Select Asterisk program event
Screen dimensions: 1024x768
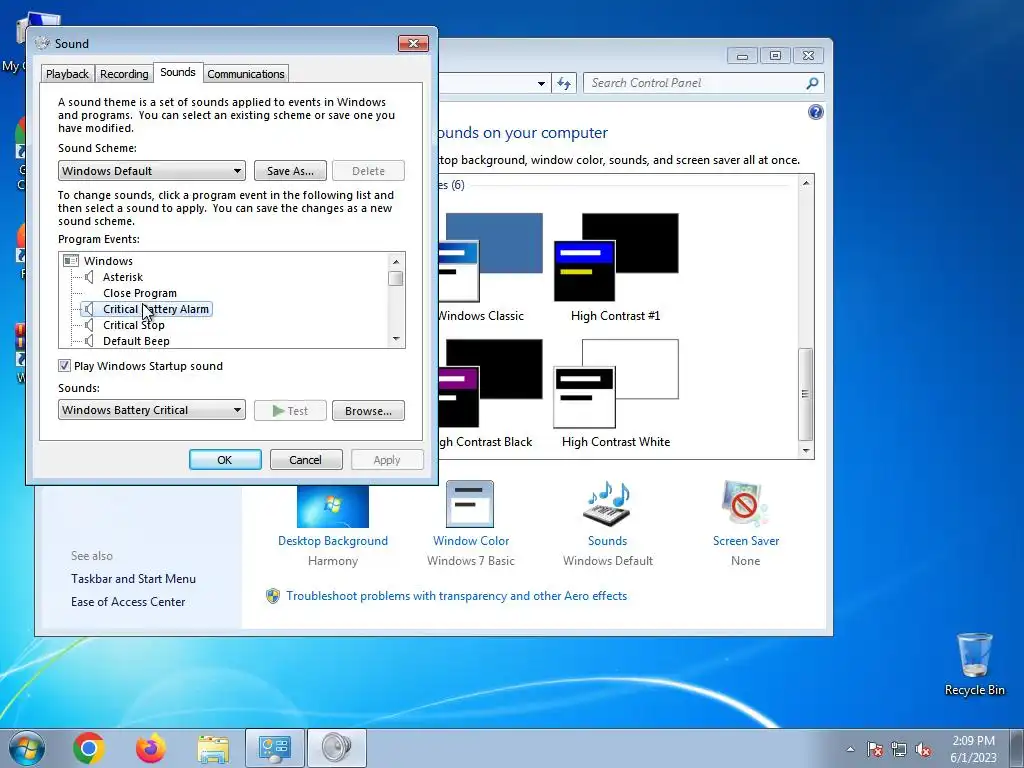[123, 277]
